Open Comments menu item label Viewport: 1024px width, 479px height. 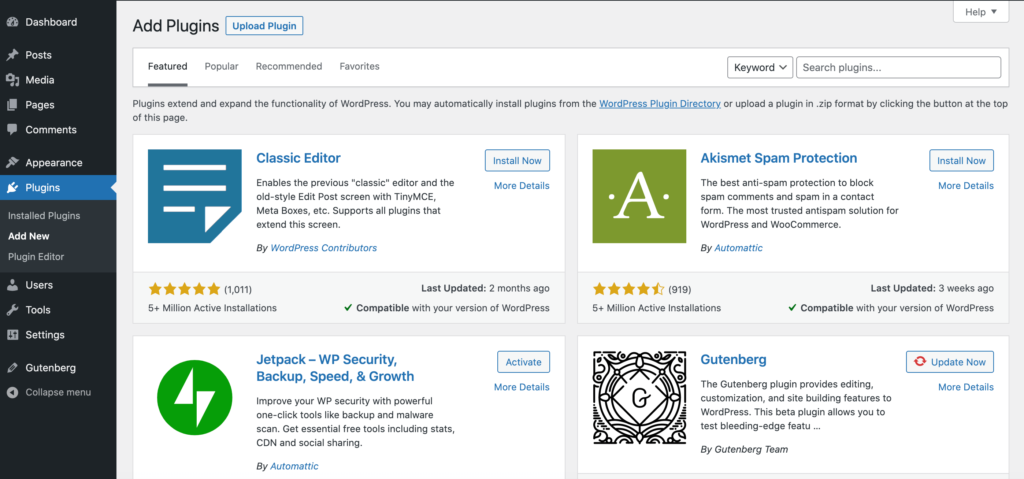pos(51,129)
